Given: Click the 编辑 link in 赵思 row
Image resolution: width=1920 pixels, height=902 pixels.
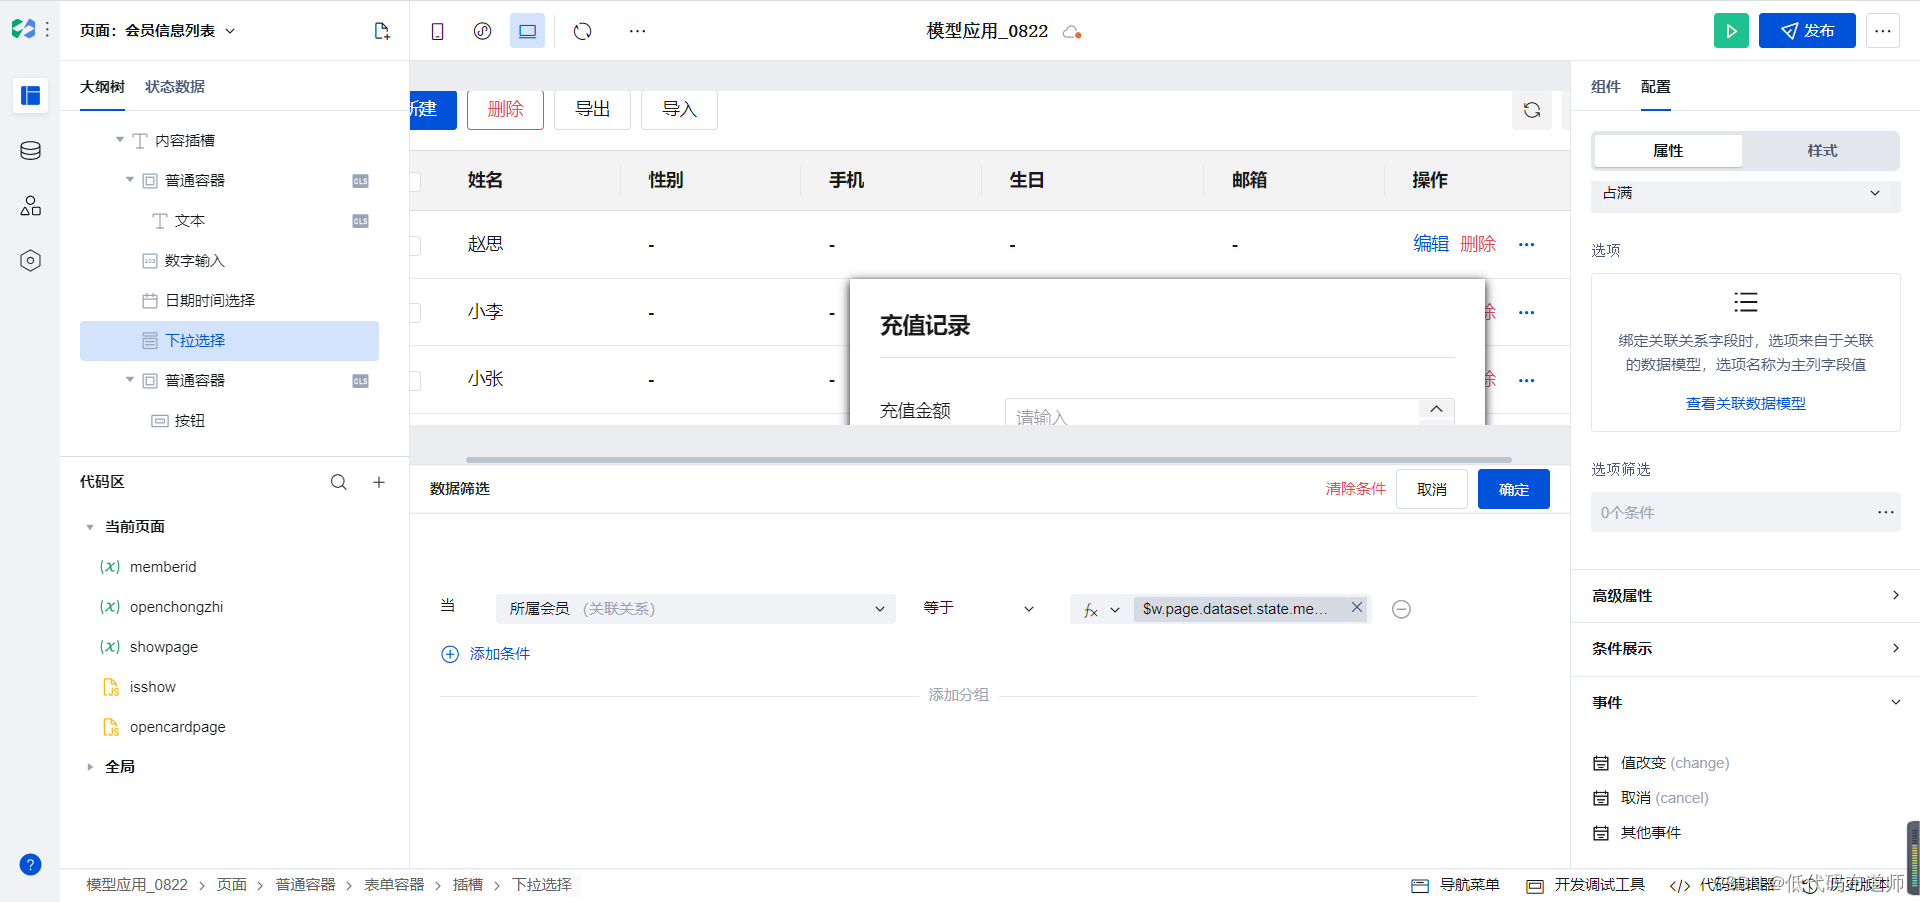Looking at the screenshot, I should pos(1431,244).
